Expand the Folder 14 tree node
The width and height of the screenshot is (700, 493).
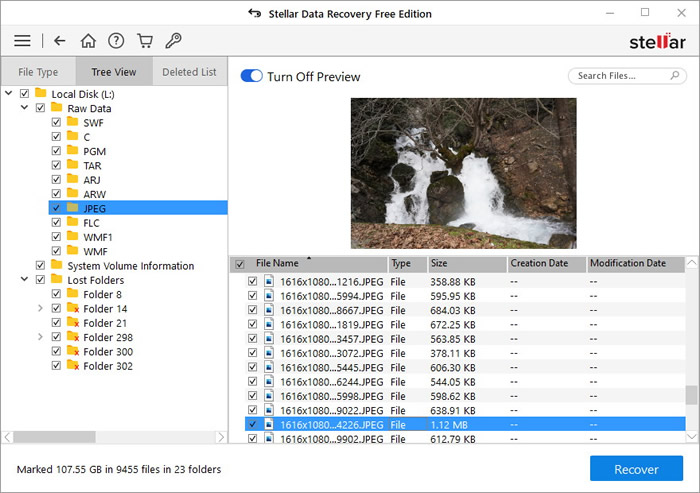point(40,309)
